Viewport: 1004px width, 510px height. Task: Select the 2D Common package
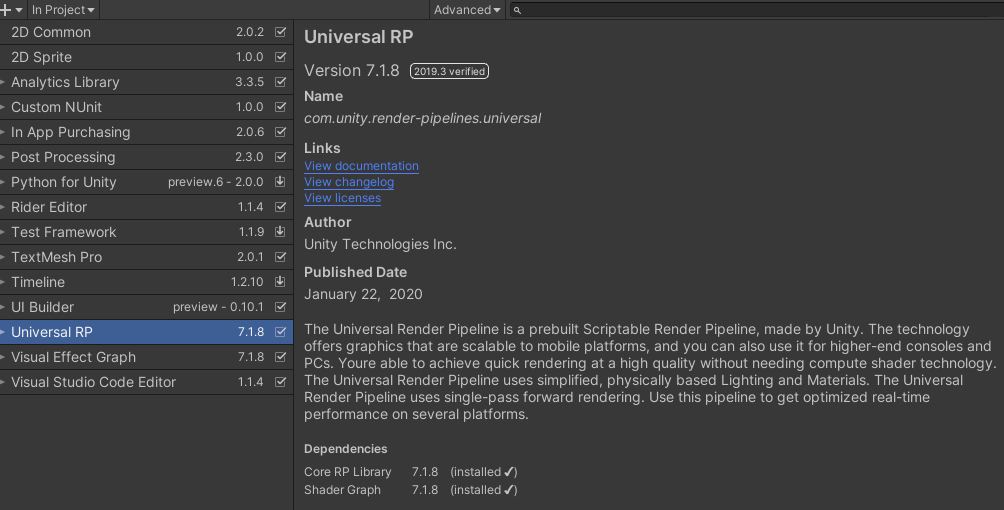click(147, 32)
